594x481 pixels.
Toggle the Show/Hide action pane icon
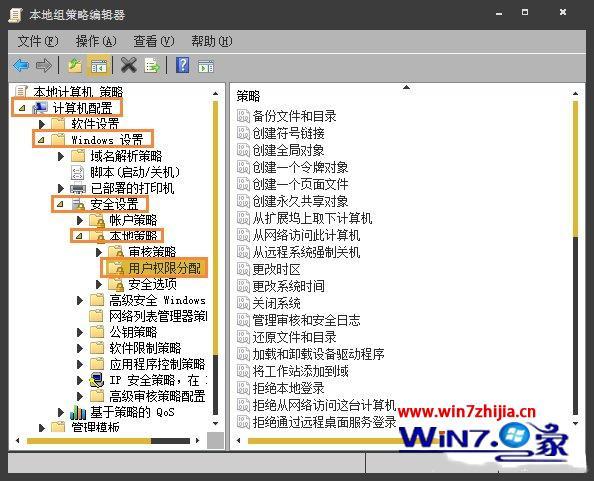206,66
